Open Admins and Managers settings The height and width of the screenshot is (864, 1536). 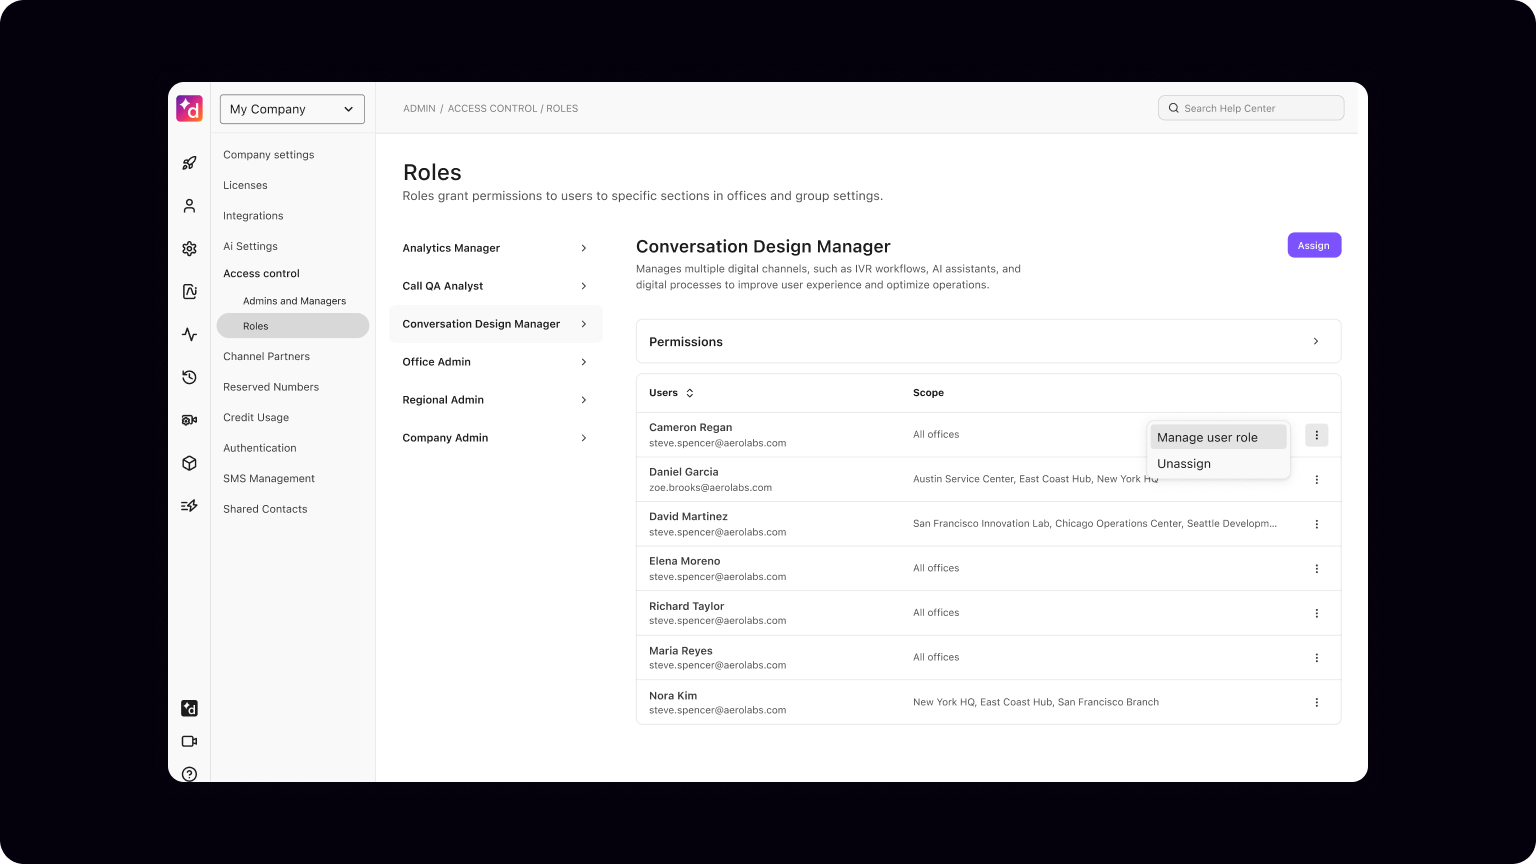click(x=294, y=300)
